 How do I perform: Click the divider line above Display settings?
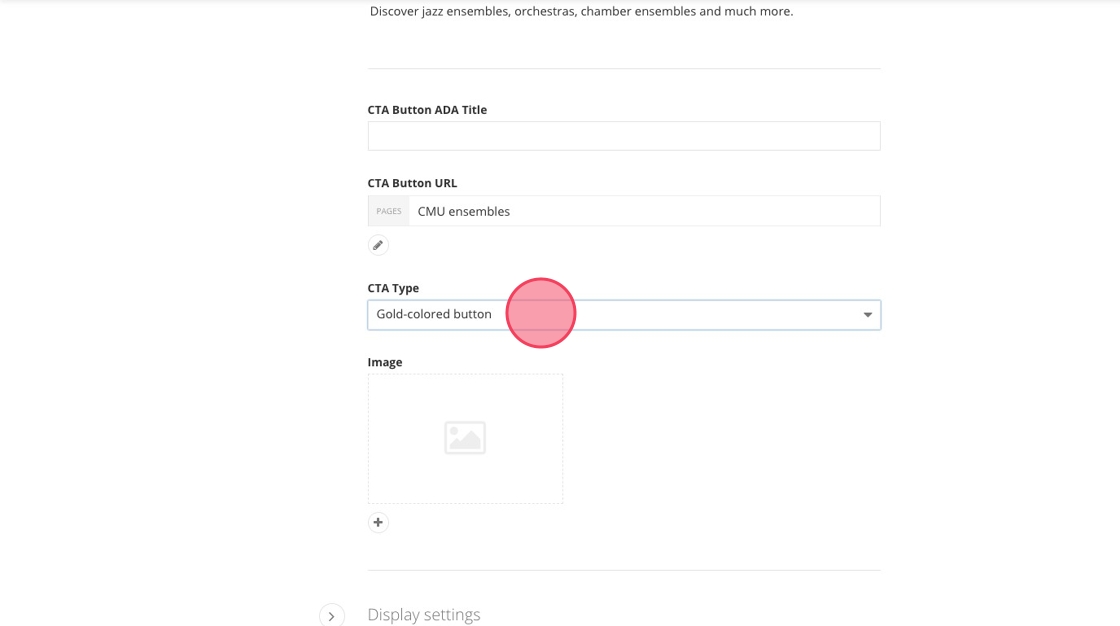pos(624,570)
